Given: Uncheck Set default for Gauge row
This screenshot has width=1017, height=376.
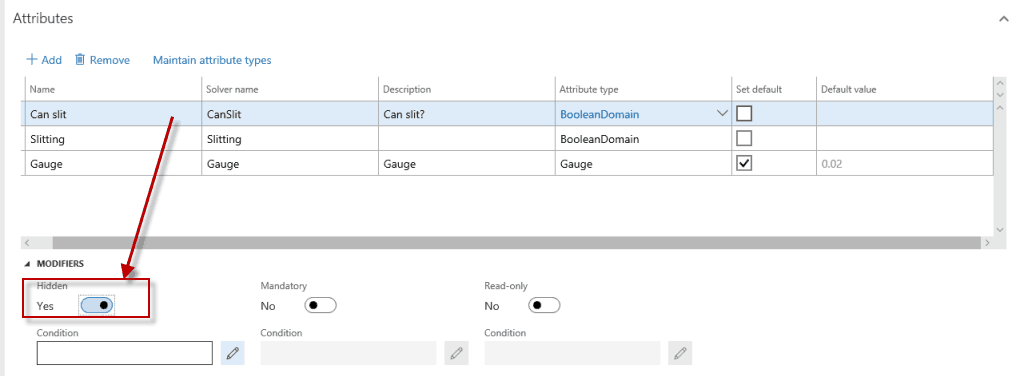Looking at the screenshot, I should pyautogui.click(x=745, y=163).
